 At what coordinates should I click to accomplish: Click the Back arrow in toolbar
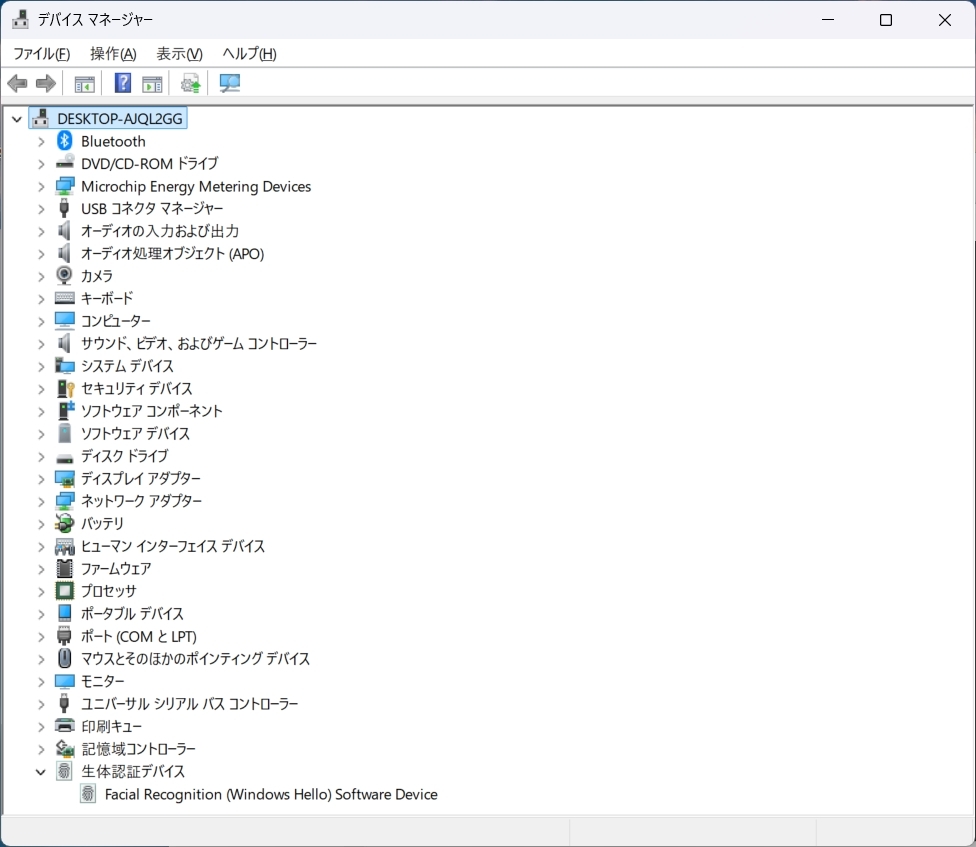[x=17, y=84]
